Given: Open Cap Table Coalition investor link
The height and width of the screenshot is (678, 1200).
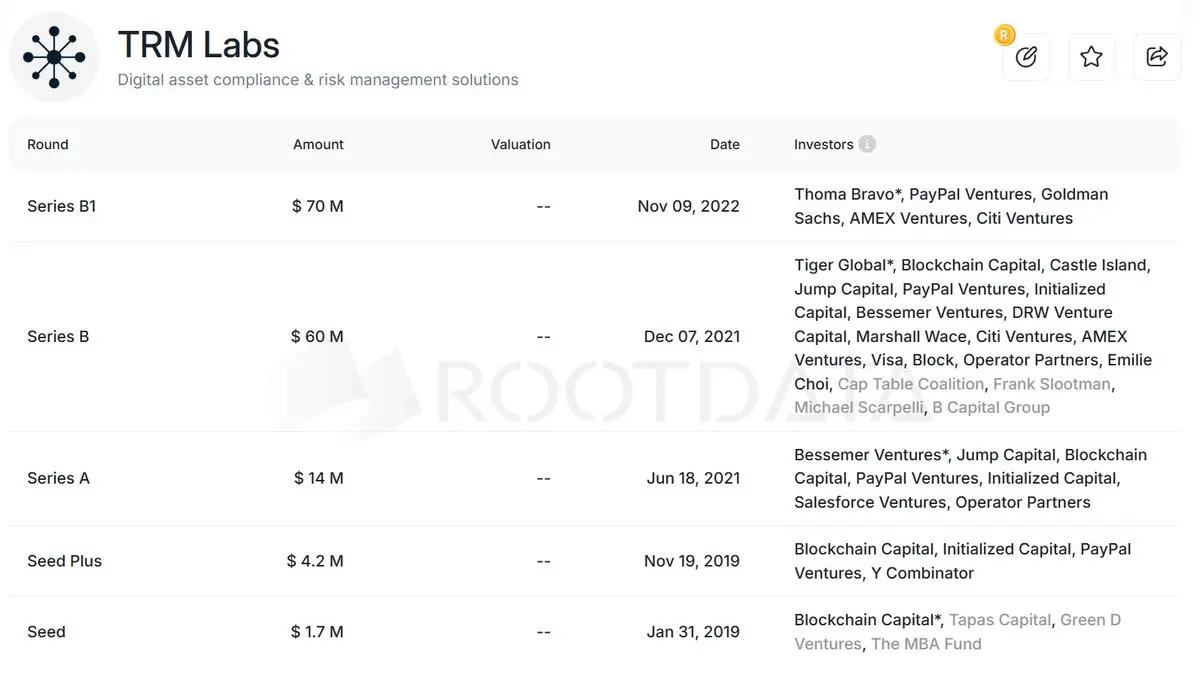Looking at the screenshot, I should (911, 384).
